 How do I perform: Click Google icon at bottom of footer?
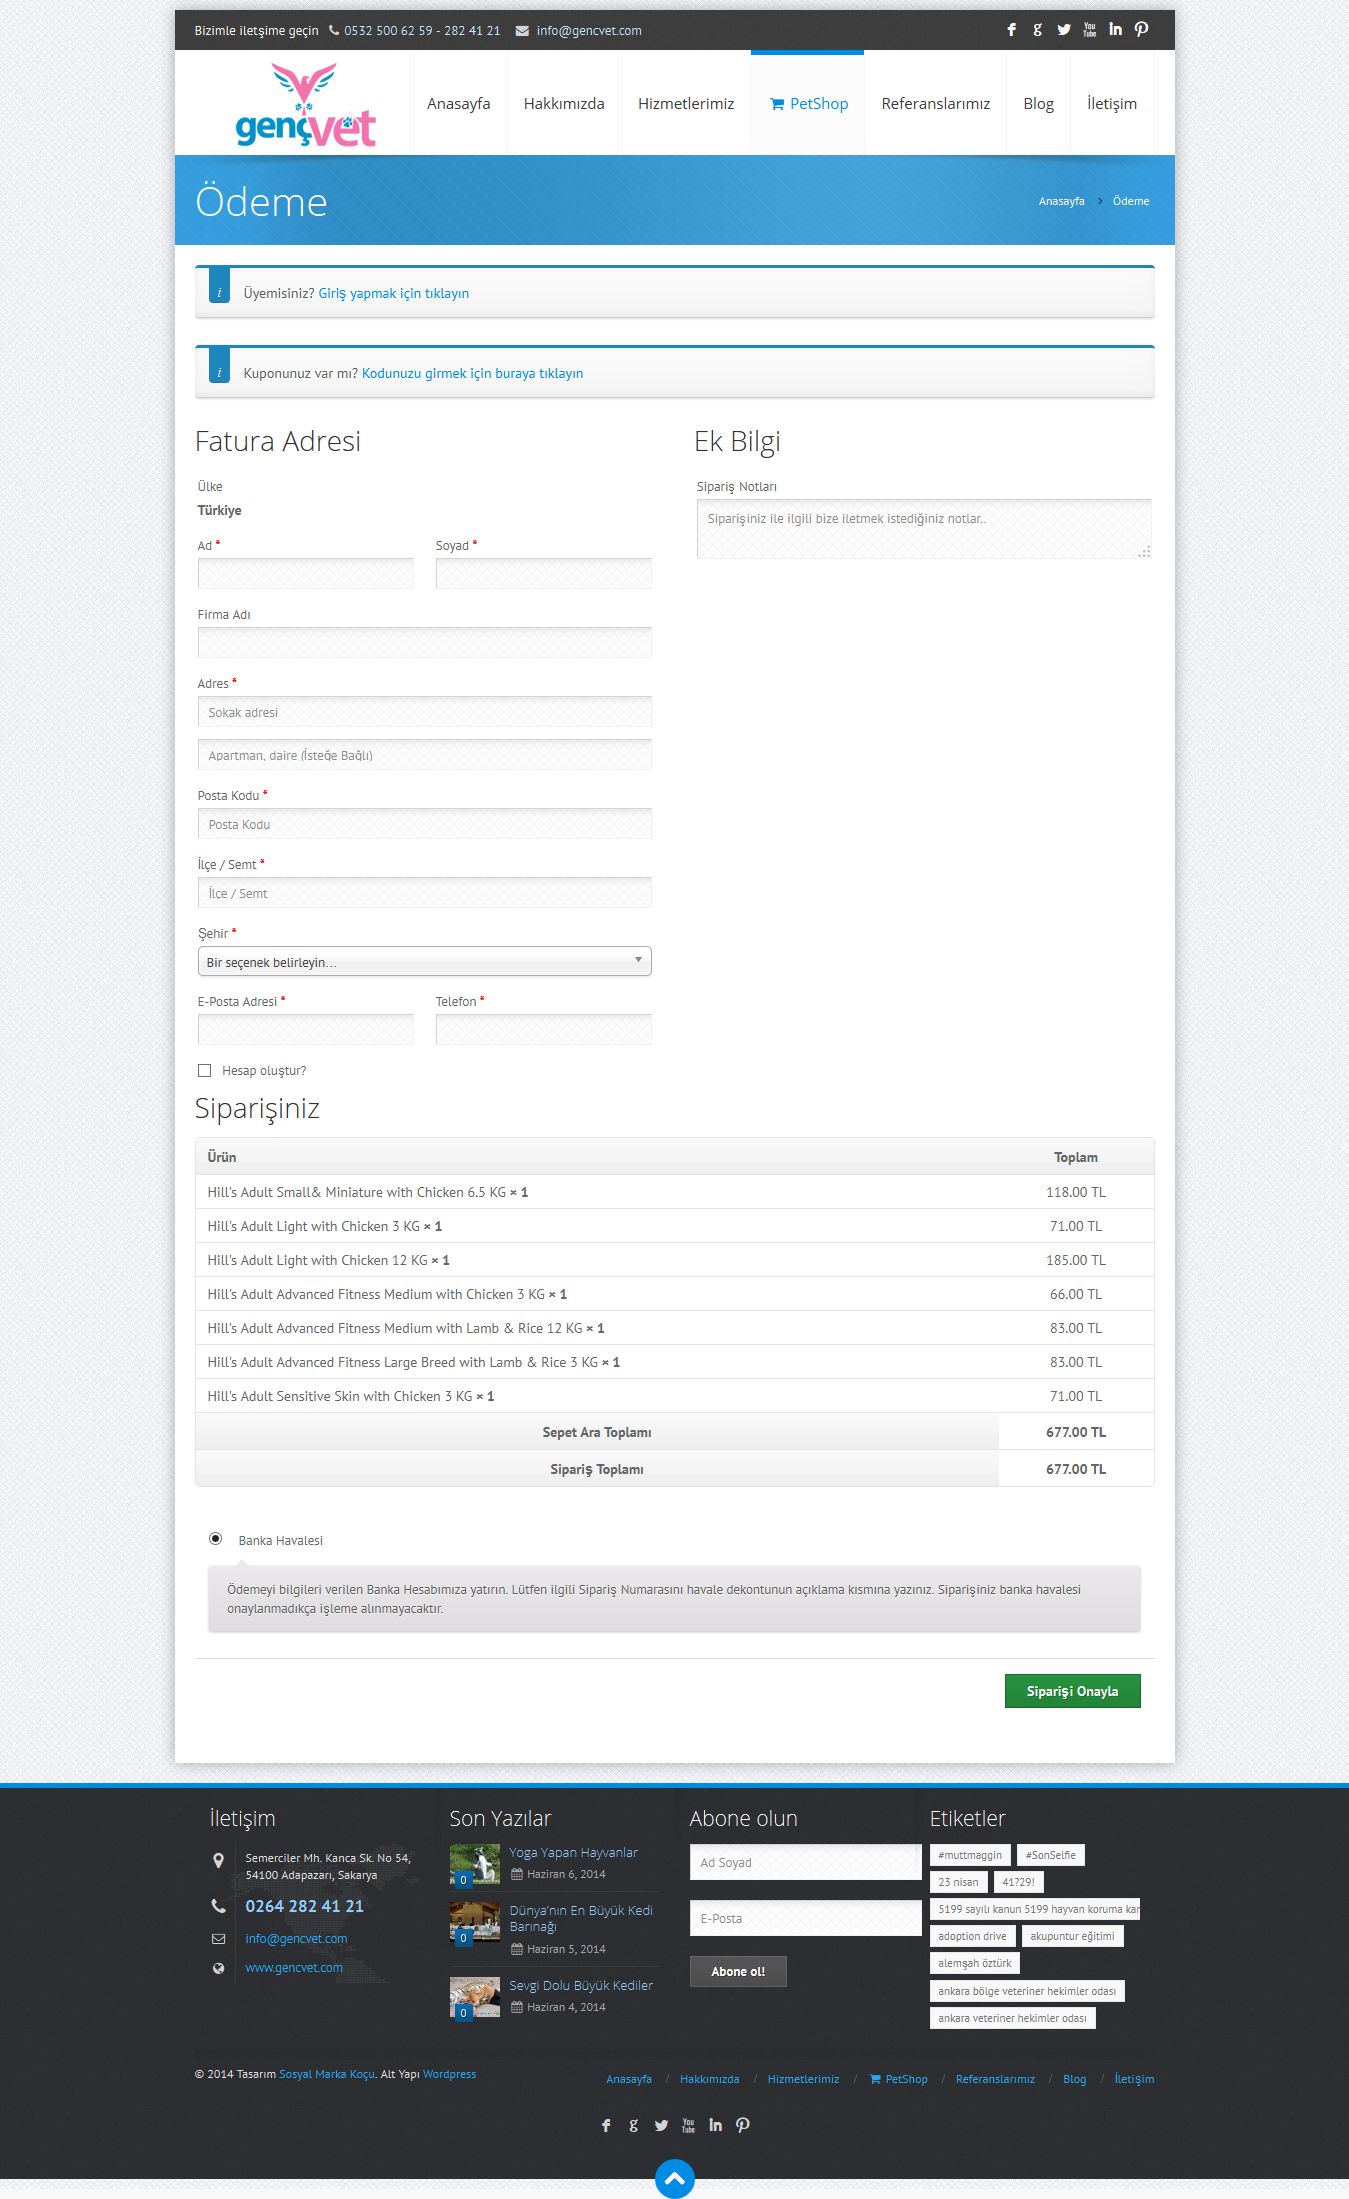click(x=633, y=2125)
